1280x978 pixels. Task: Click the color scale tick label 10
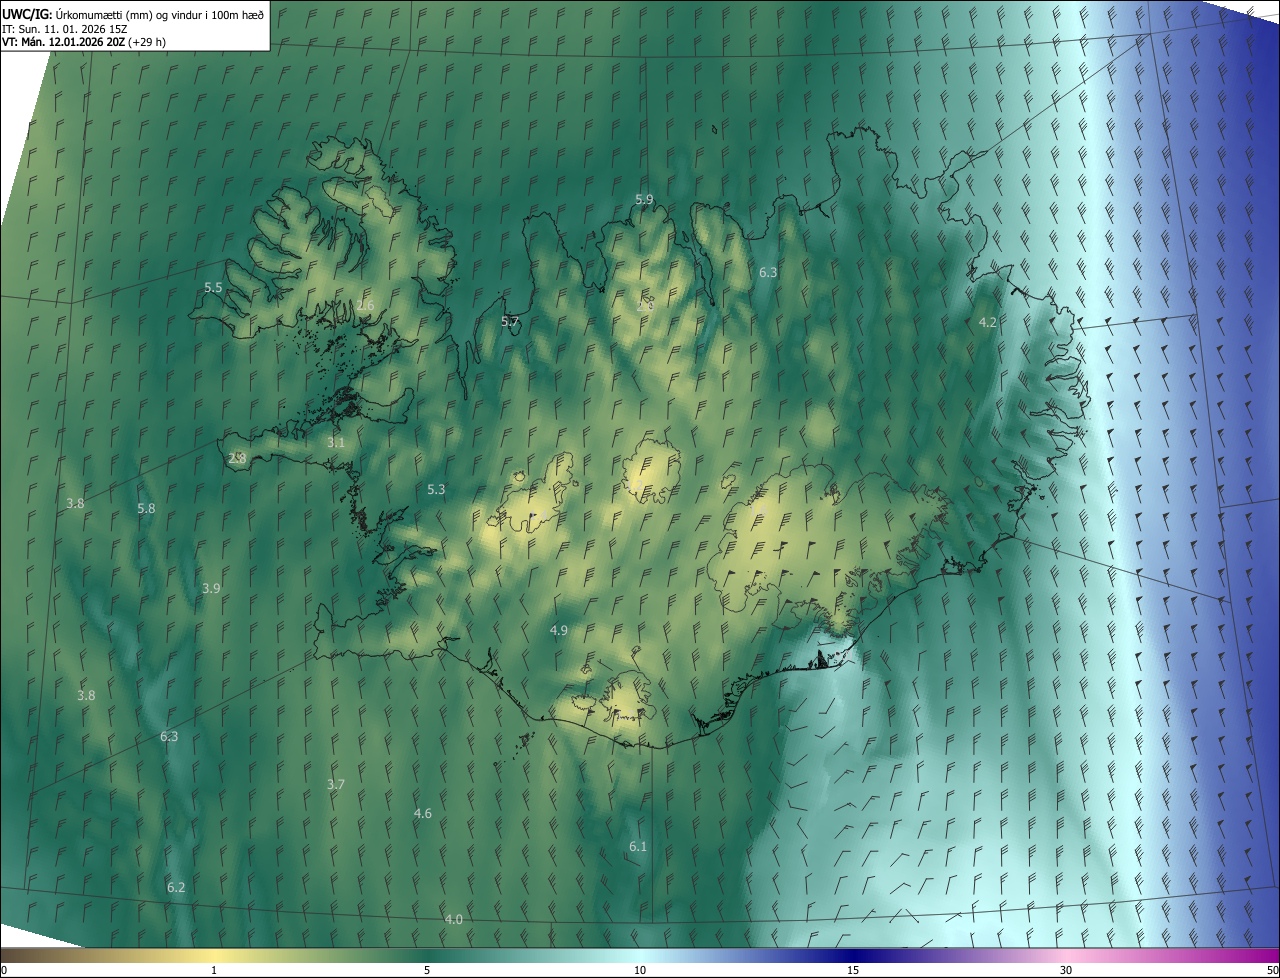640,971
